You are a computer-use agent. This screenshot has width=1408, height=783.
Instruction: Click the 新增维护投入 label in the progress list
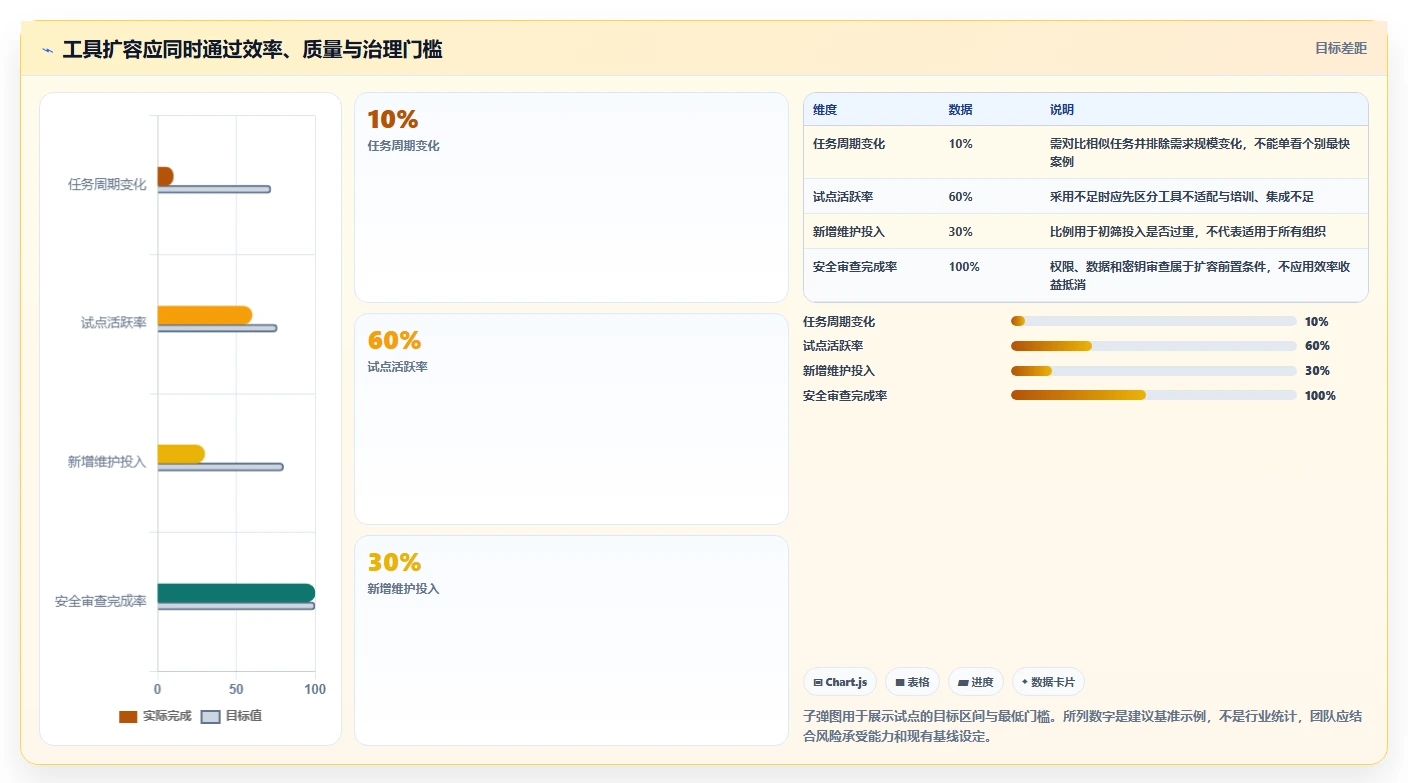839,371
